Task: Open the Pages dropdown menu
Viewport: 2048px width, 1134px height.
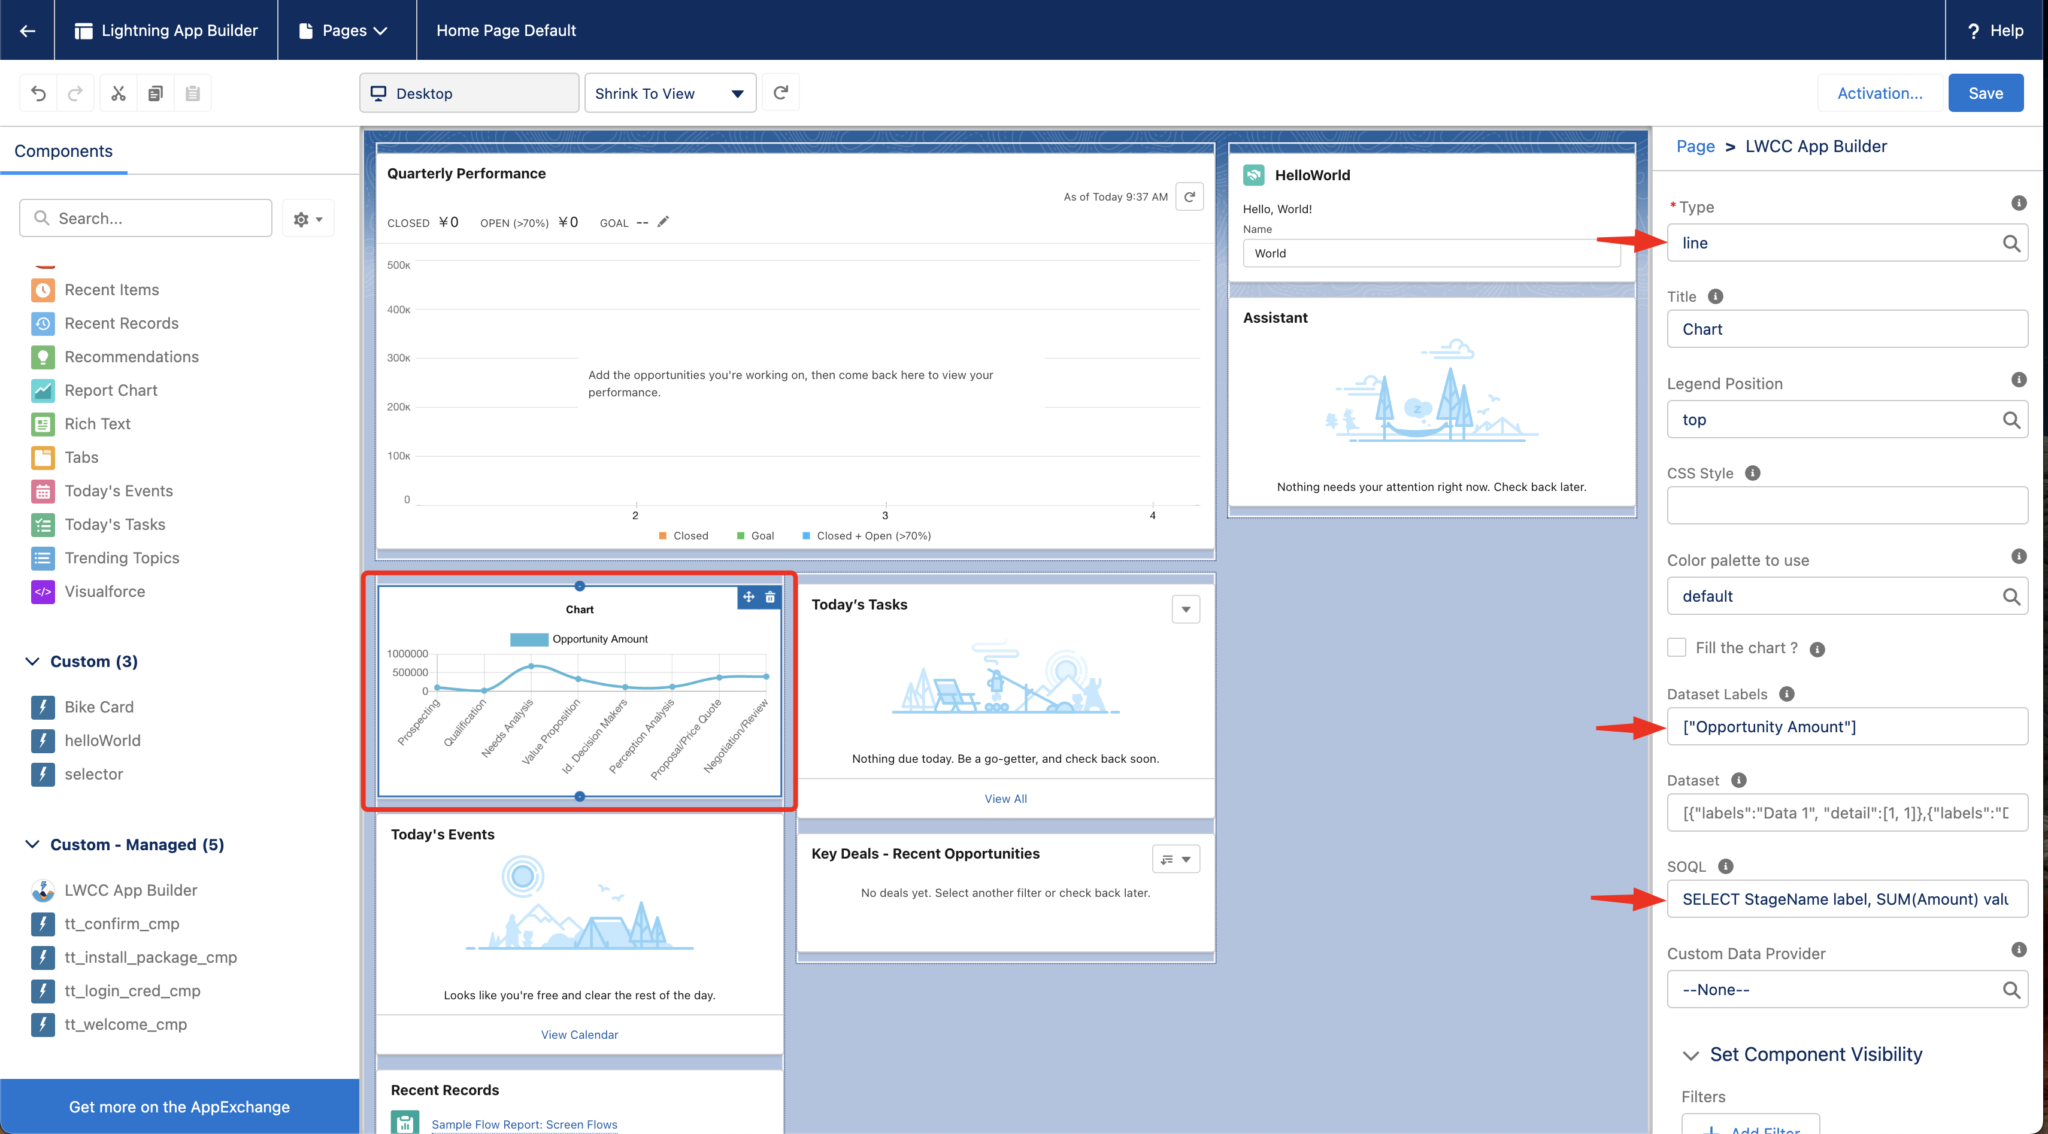Action: (345, 30)
